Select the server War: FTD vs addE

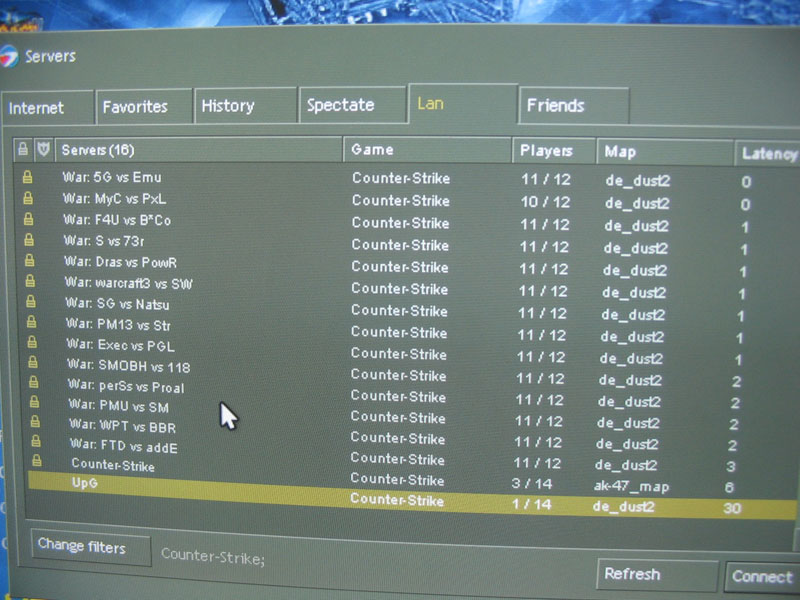pos(124,446)
